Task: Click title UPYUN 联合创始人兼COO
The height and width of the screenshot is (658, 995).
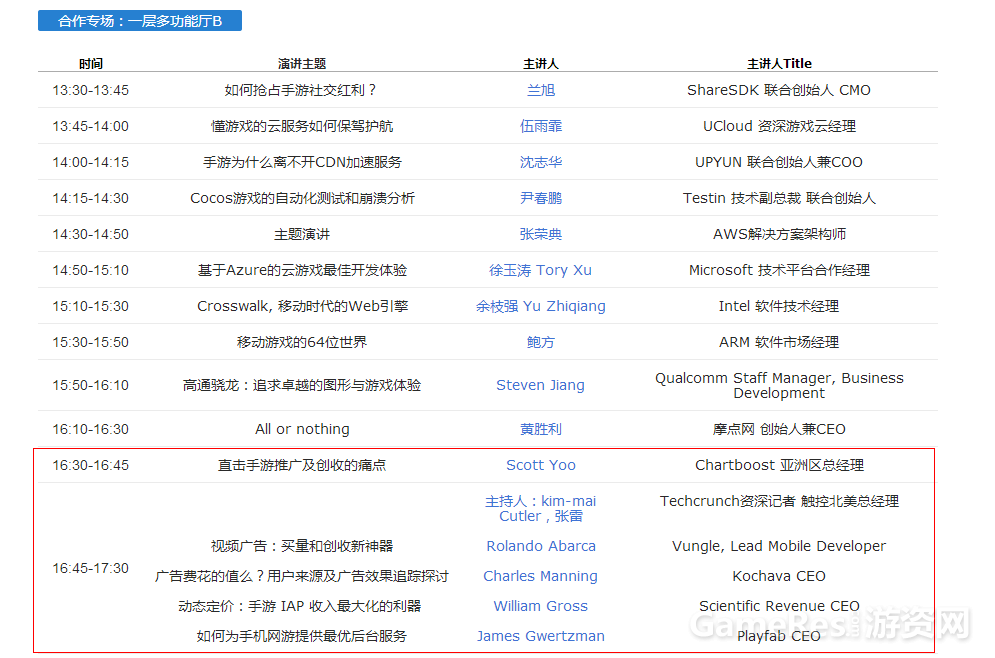Action: [779, 162]
